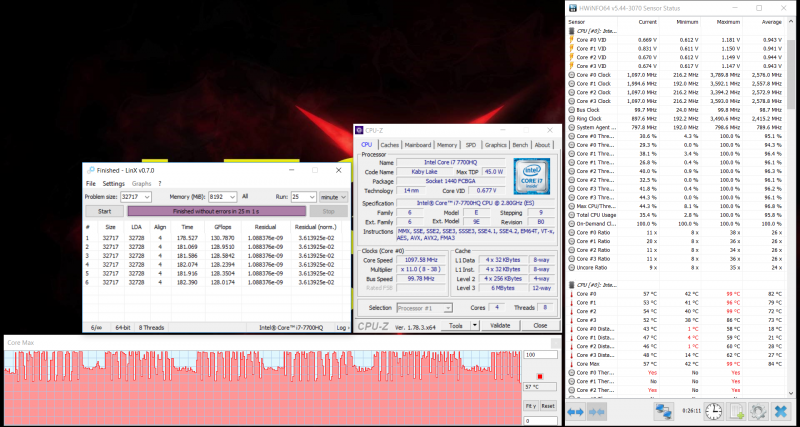Screen dimensions: 800x427
Task: Click the second CPU [#0] temperature section icon
Action: point(571,285)
